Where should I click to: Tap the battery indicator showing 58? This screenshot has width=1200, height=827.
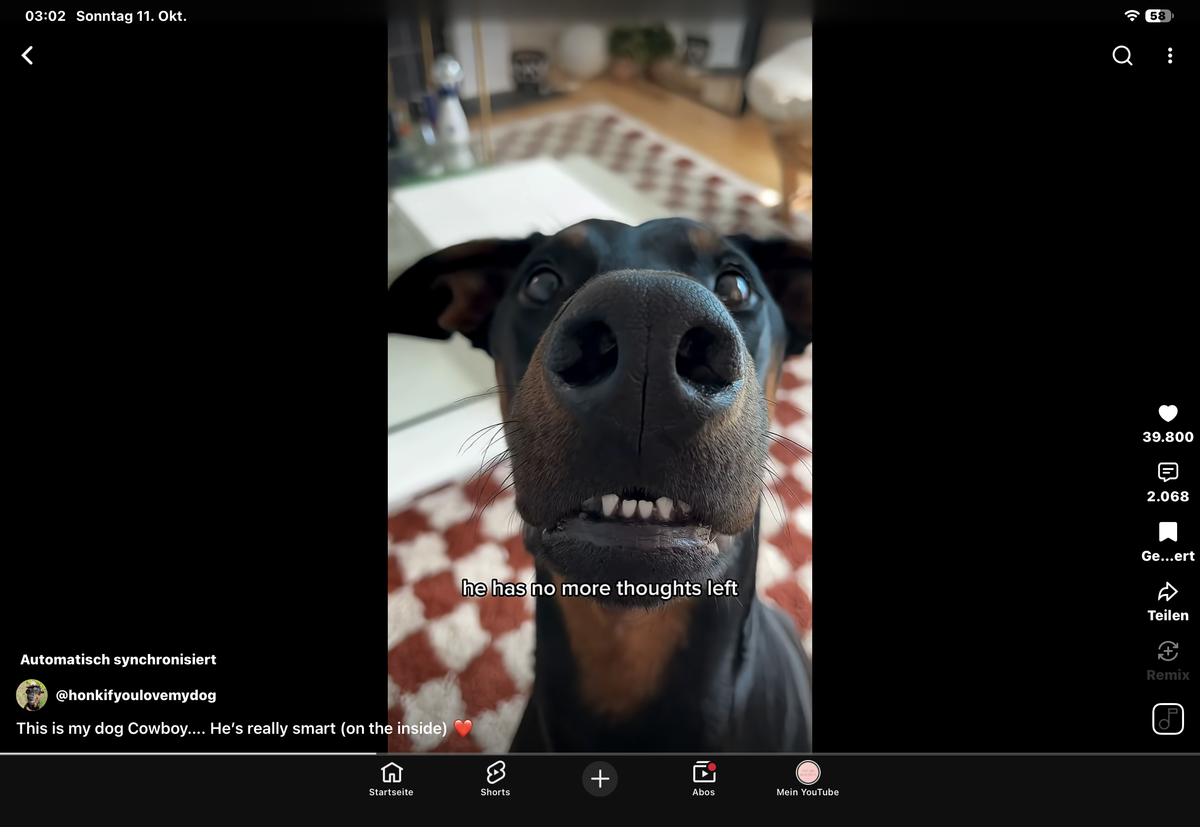(1159, 16)
